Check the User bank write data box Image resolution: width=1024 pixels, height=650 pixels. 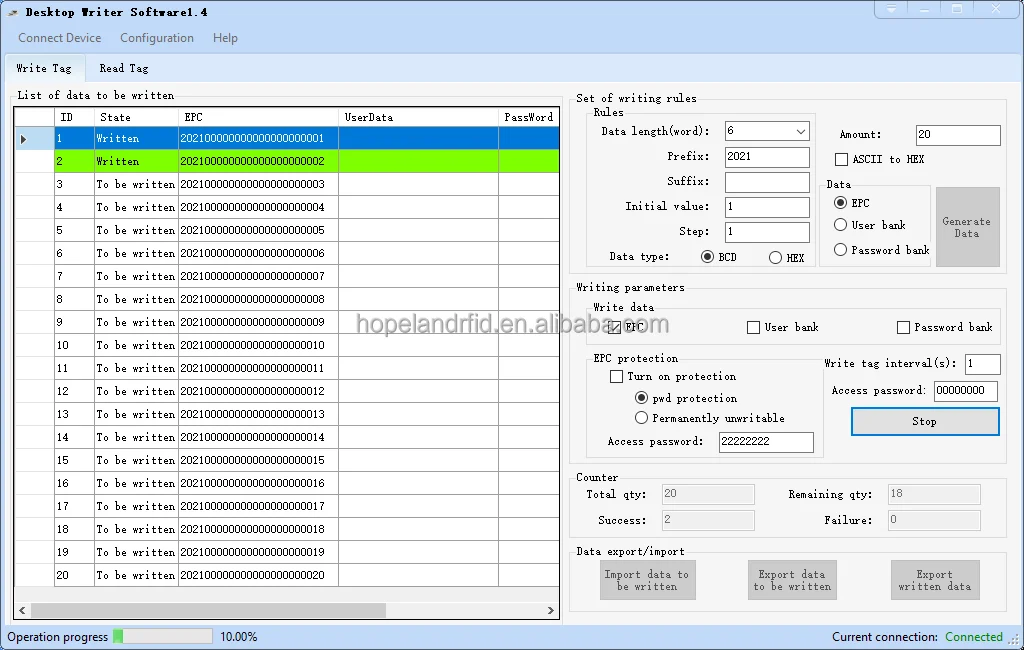pyautogui.click(x=754, y=328)
